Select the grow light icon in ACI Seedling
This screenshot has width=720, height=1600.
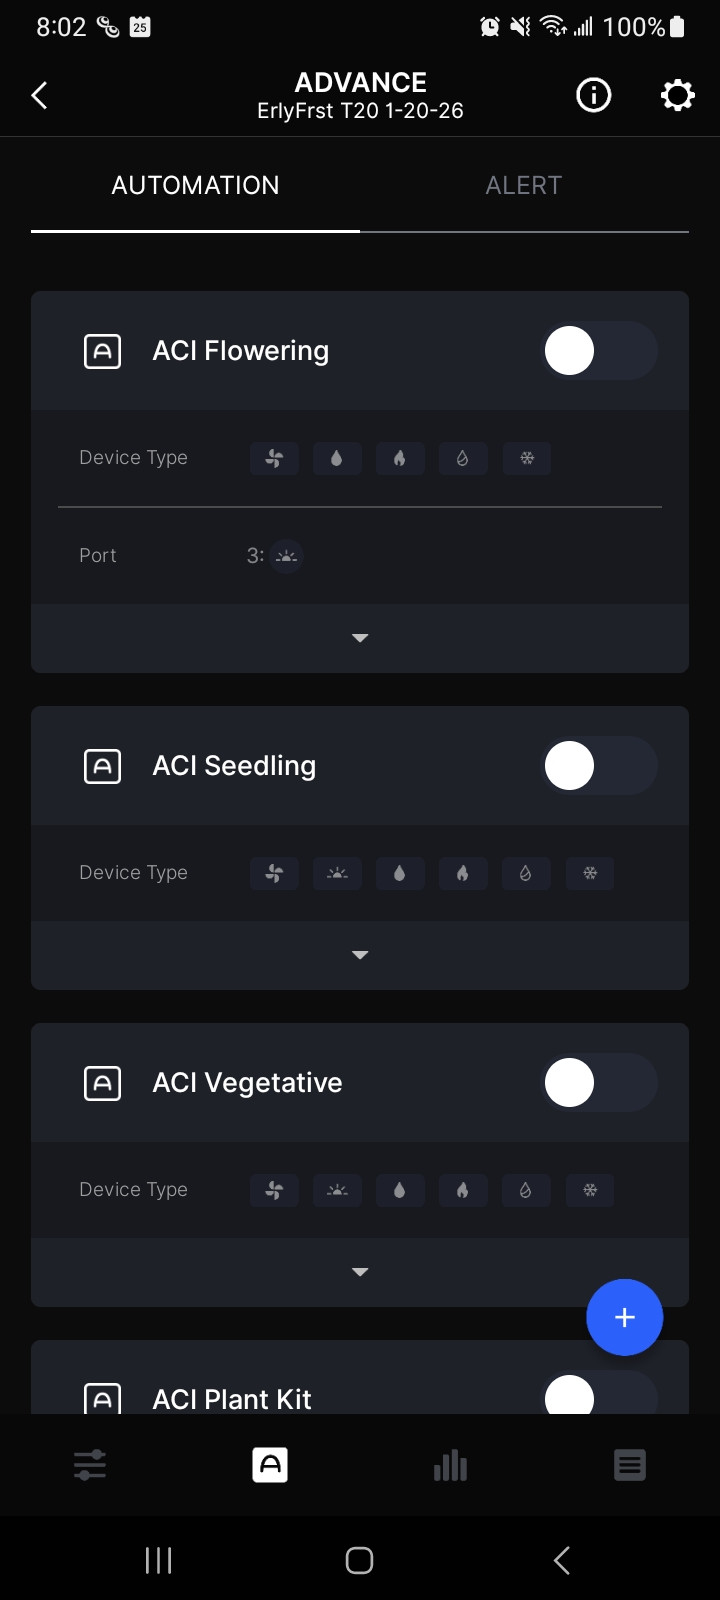pos(337,874)
